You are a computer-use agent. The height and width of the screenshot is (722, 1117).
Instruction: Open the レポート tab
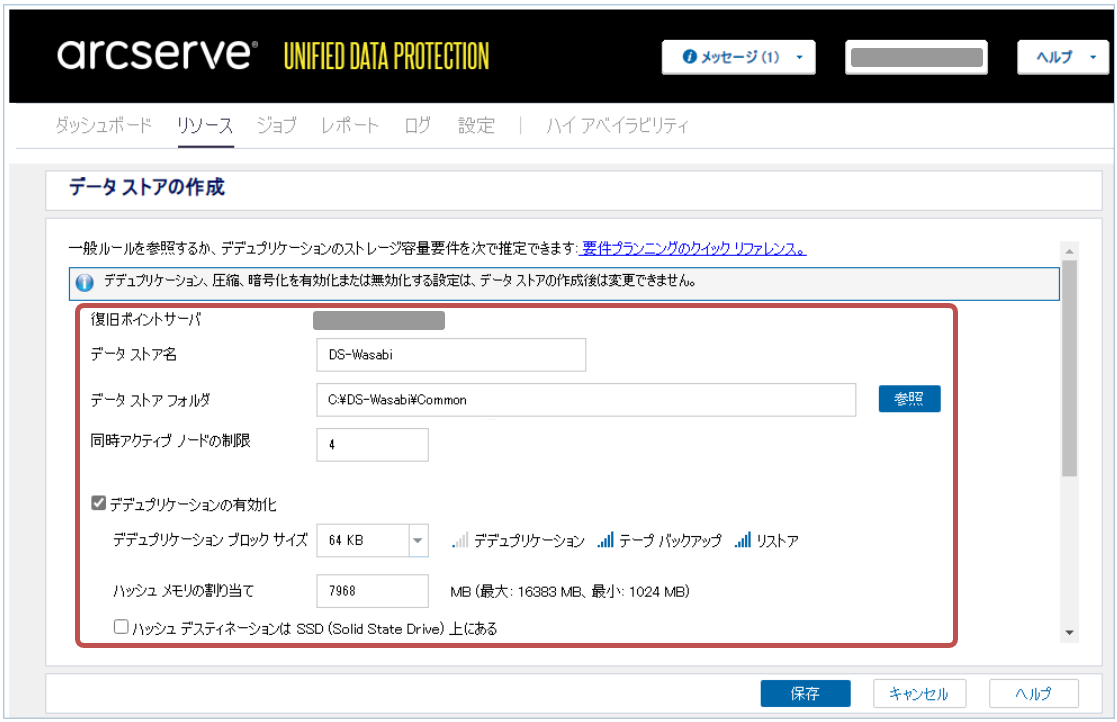click(x=350, y=125)
